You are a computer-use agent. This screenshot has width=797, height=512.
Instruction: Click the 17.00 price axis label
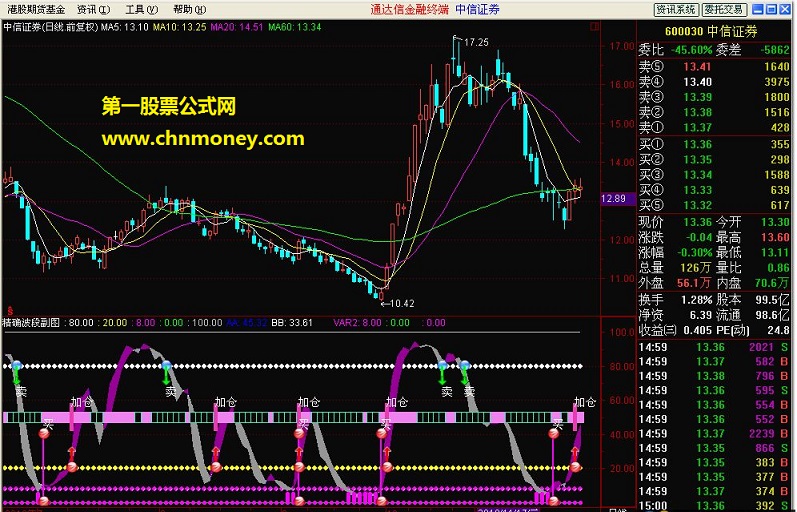point(622,46)
